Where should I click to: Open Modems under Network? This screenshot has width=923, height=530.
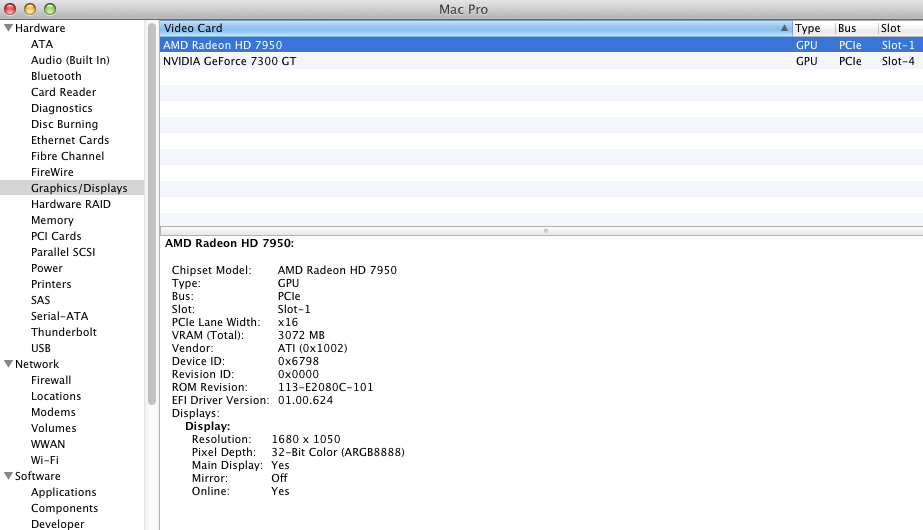53,412
